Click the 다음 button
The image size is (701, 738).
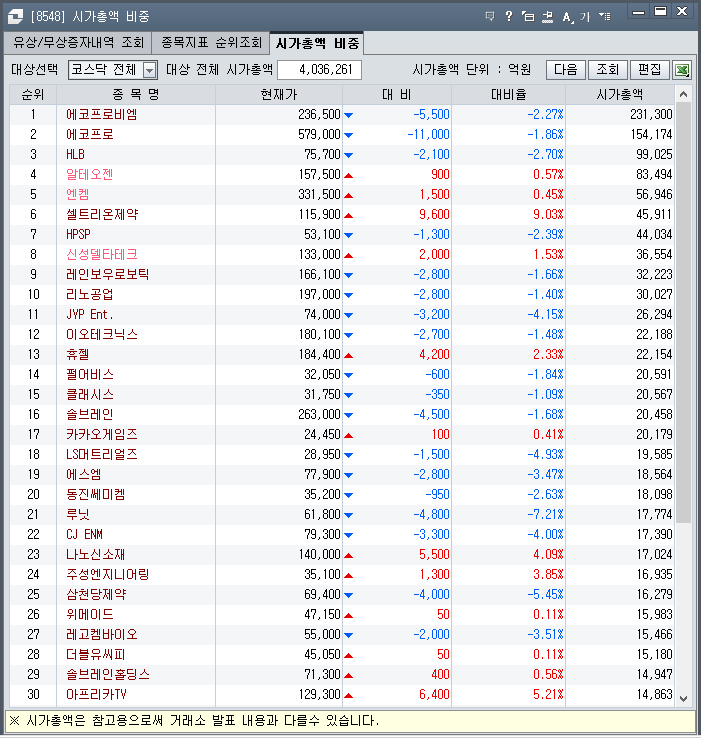tap(566, 70)
